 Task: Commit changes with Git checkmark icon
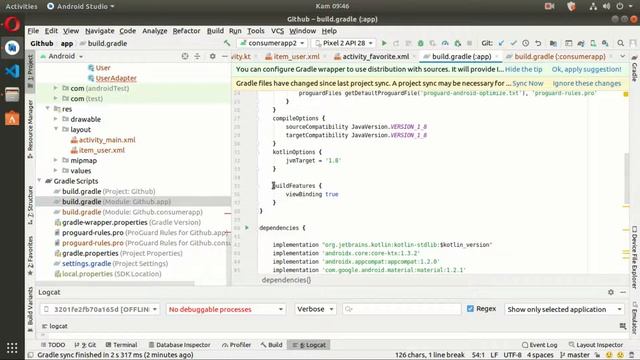coord(513,43)
